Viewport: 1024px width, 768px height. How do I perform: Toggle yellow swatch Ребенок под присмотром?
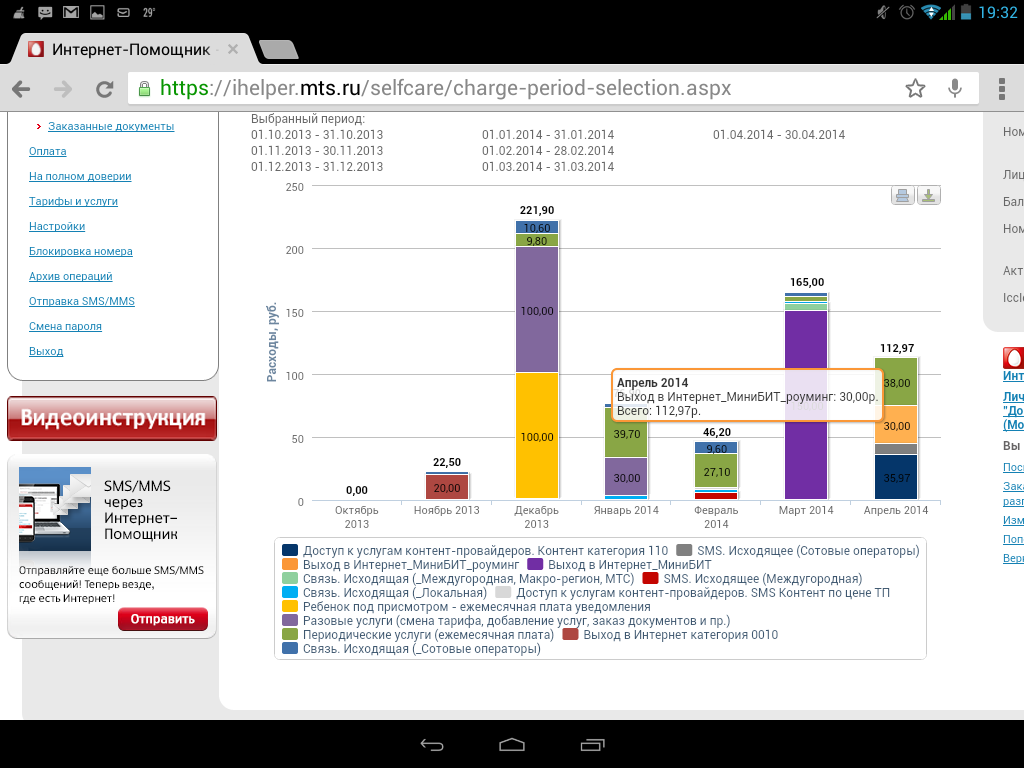[290, 607]
